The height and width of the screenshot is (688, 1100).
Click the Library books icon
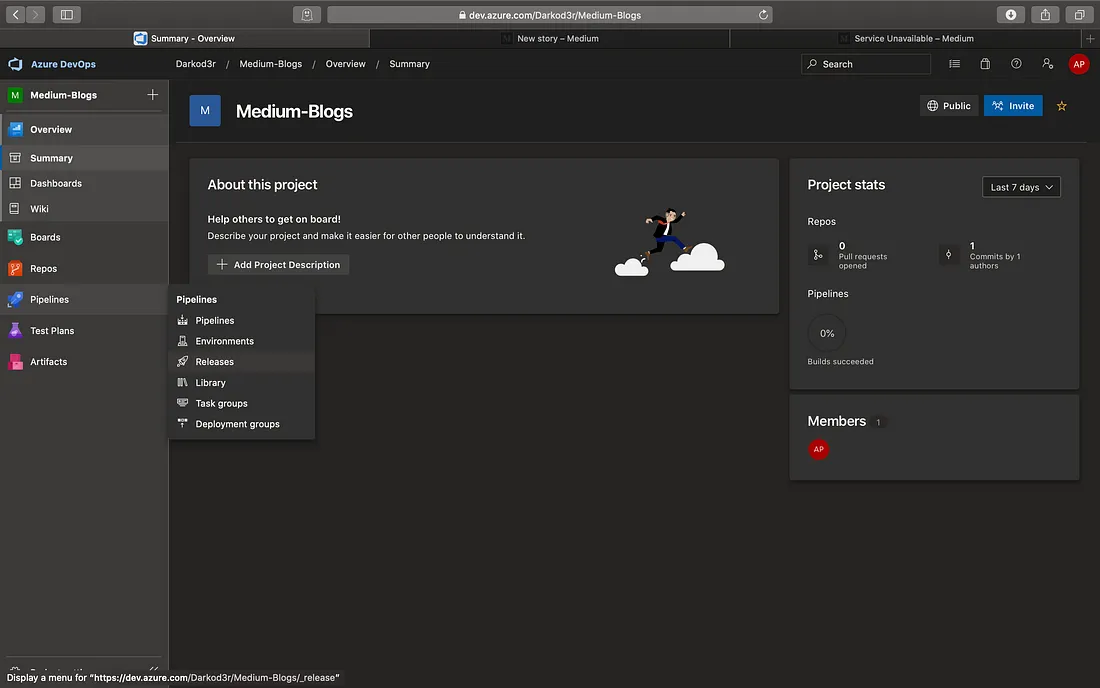(x=182, y=382)
